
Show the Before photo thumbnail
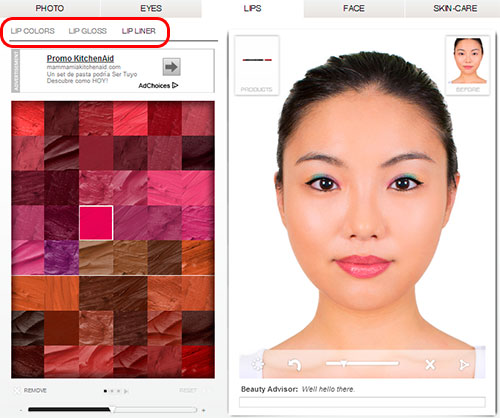pos(468,65)
